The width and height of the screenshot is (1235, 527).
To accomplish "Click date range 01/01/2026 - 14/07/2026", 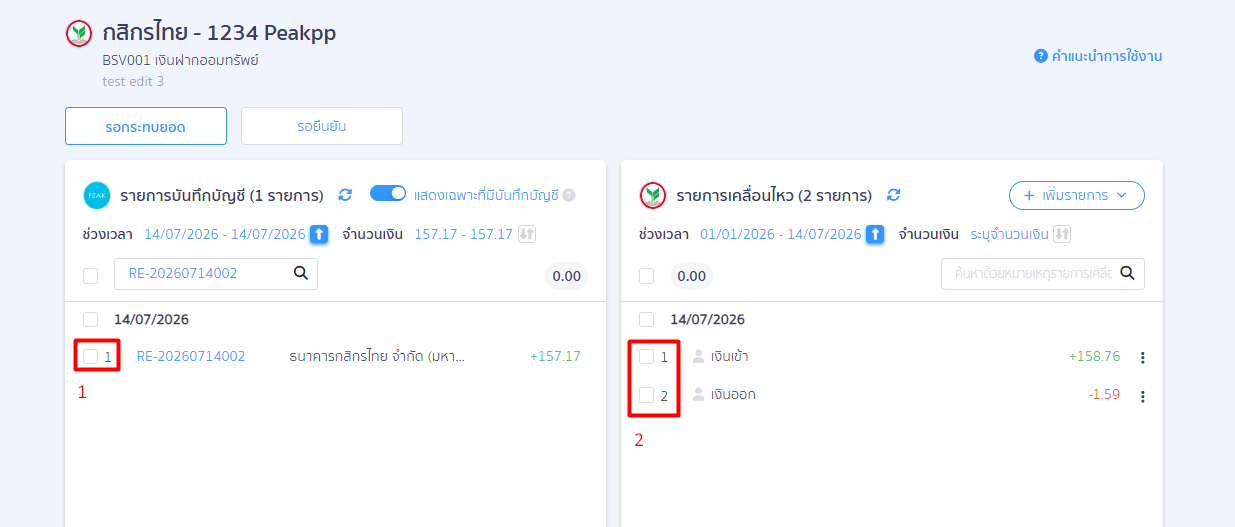I will pyautogui.click(x=781, y=234).
